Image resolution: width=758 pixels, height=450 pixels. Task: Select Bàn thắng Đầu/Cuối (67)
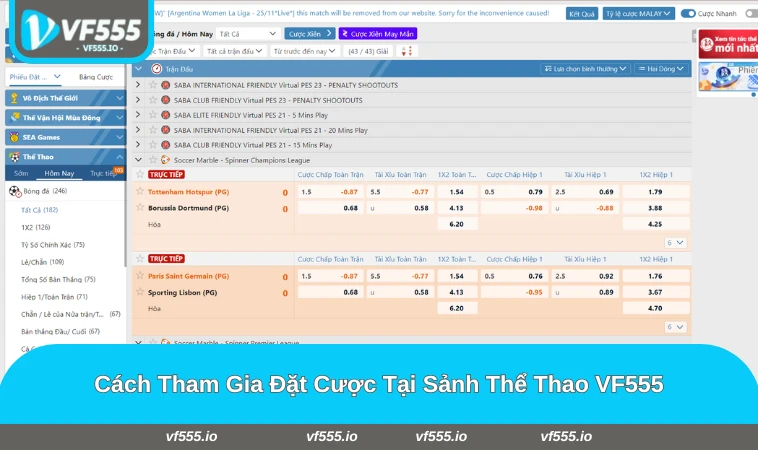point(60,332)
